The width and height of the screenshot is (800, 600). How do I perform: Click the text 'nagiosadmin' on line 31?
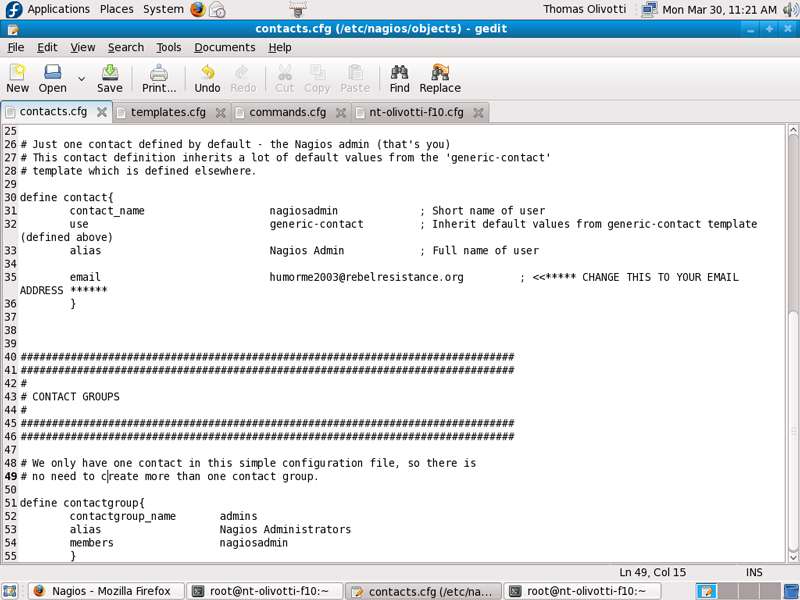point(304,211)
